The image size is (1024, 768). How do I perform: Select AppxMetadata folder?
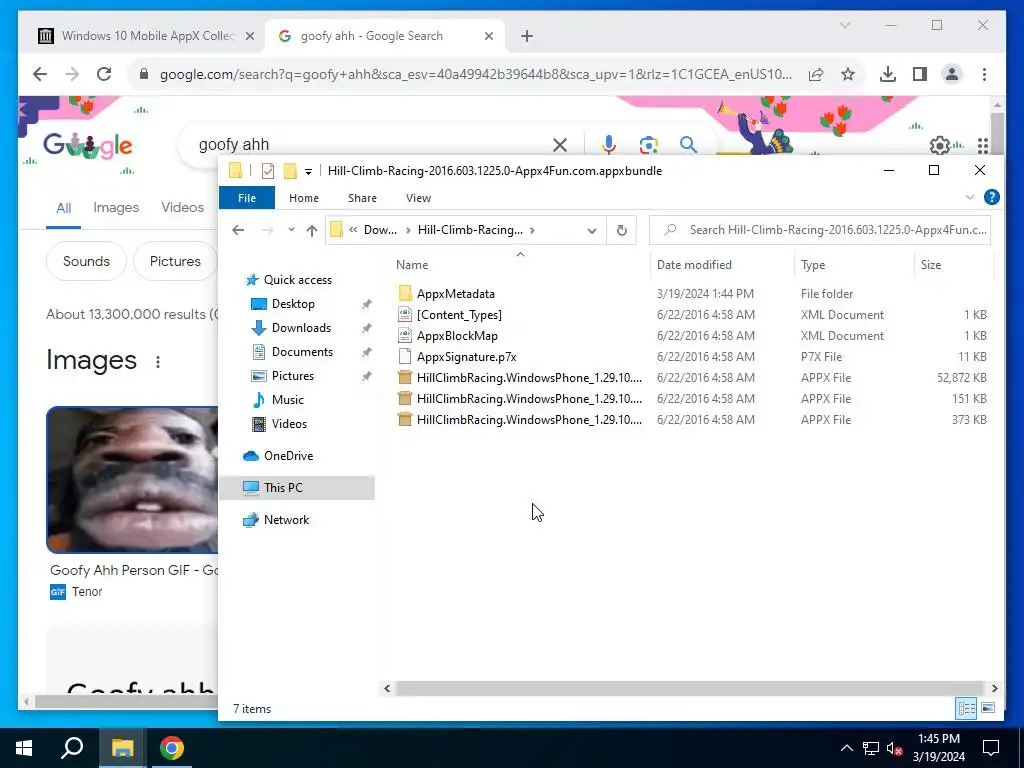pos(456,294)
